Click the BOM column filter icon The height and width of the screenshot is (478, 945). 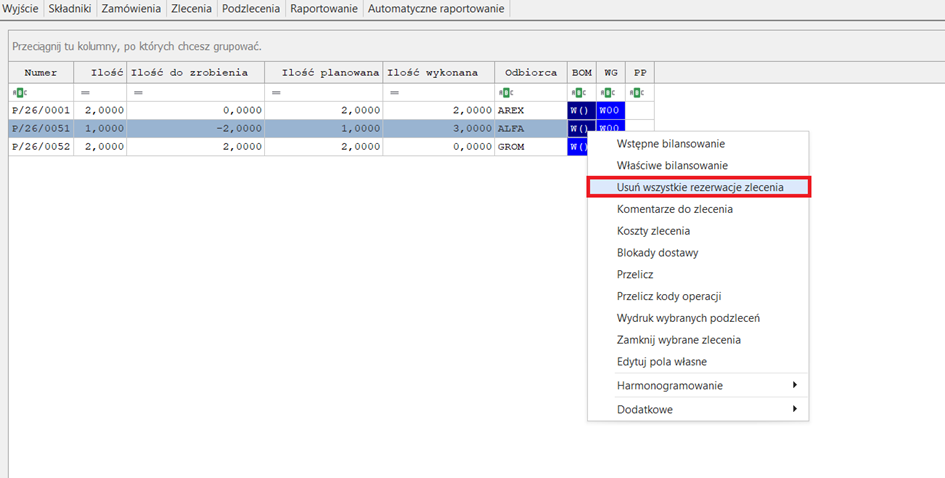coord(577,92)
